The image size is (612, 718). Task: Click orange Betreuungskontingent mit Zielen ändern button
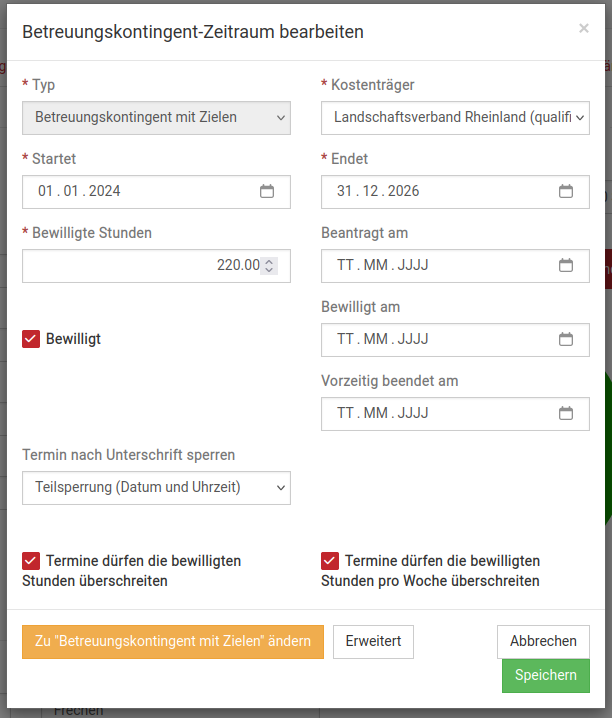[173, 641]
